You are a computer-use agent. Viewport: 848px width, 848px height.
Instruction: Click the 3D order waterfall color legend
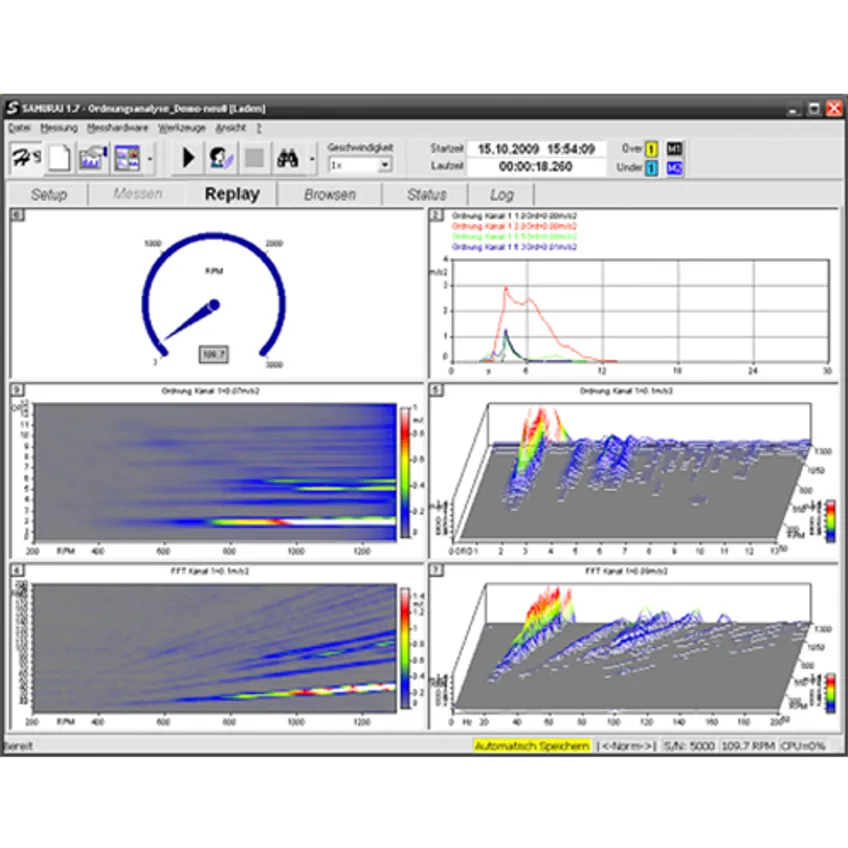coord(830,521)
